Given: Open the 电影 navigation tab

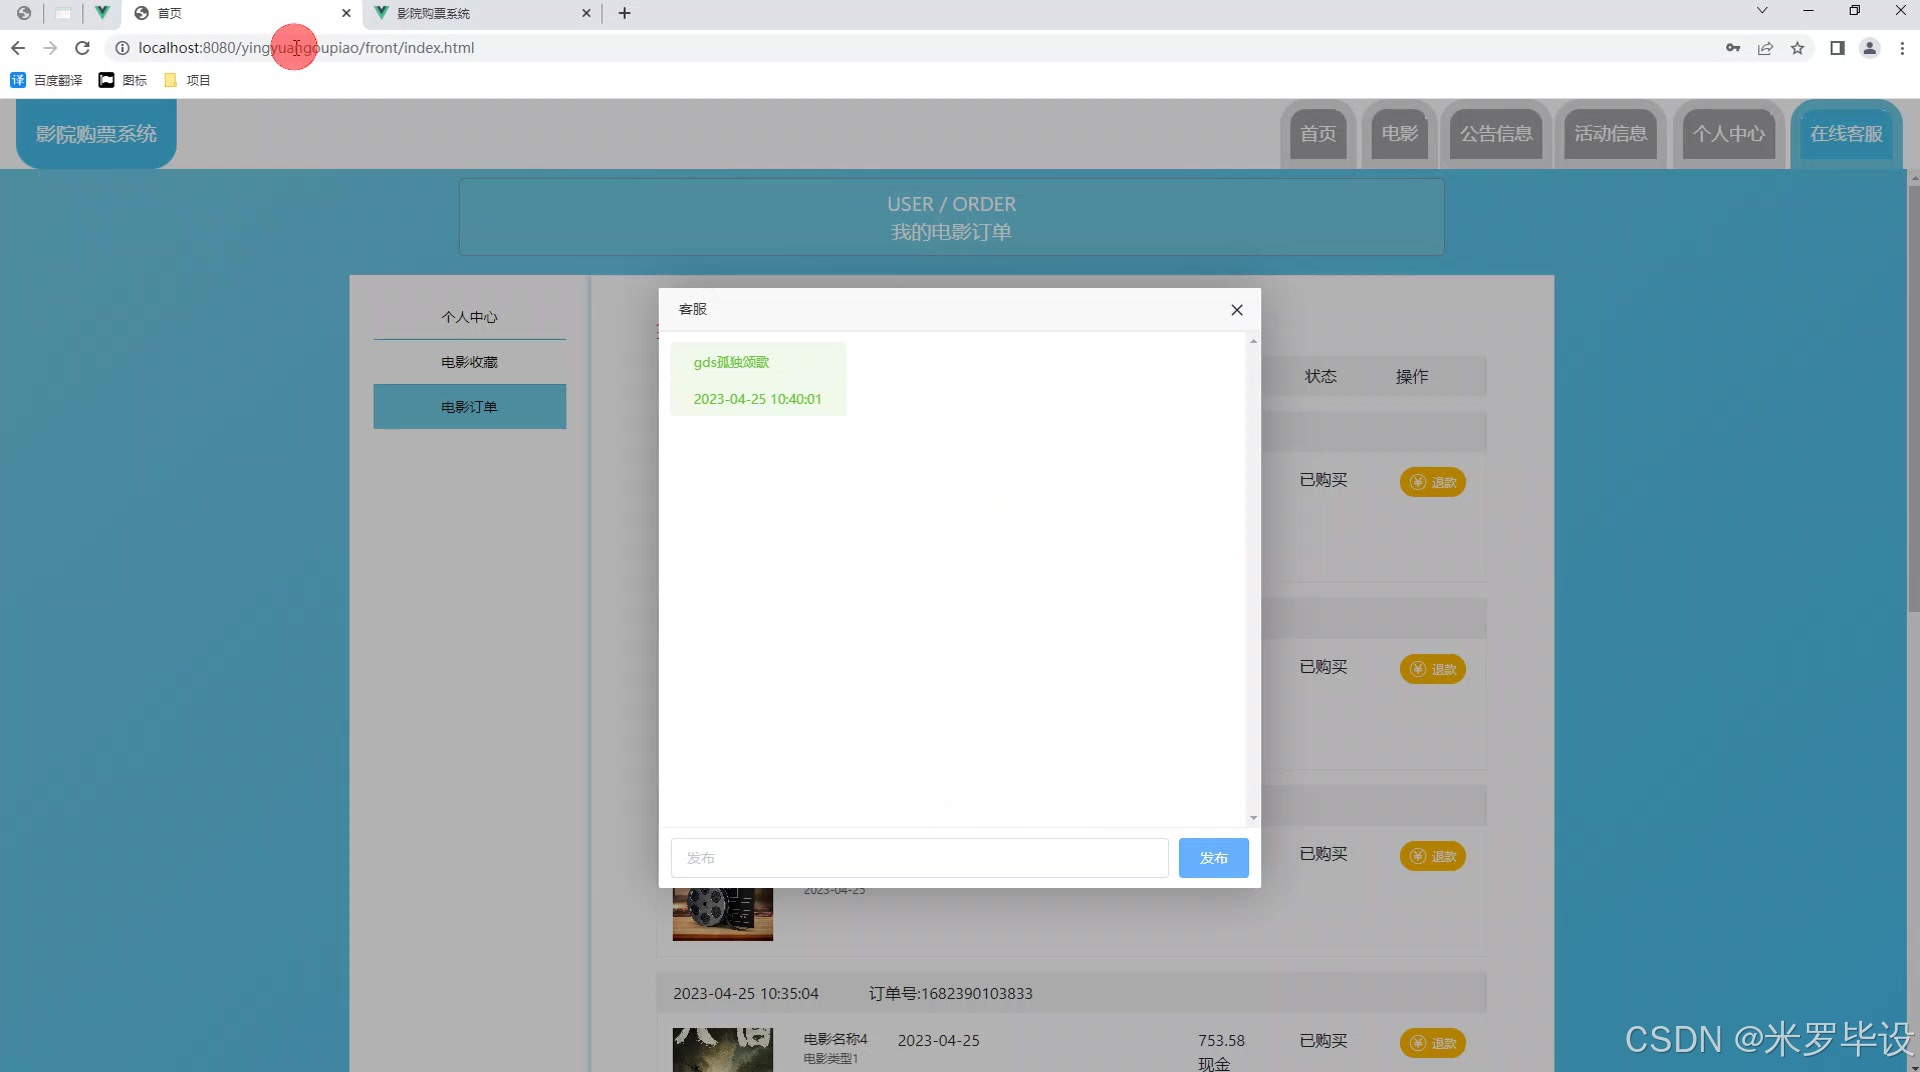Looking at the screenshot, I should 1399,134.
